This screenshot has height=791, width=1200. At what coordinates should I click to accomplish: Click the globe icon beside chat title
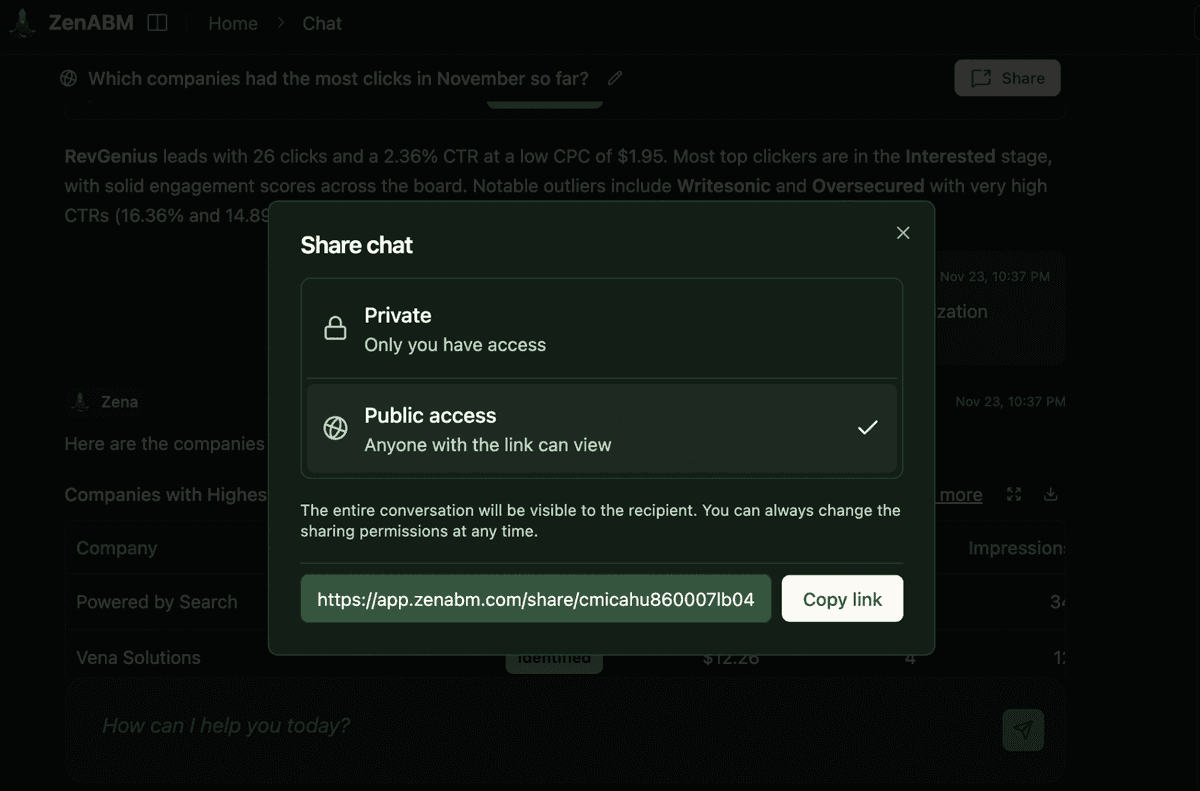69,78
